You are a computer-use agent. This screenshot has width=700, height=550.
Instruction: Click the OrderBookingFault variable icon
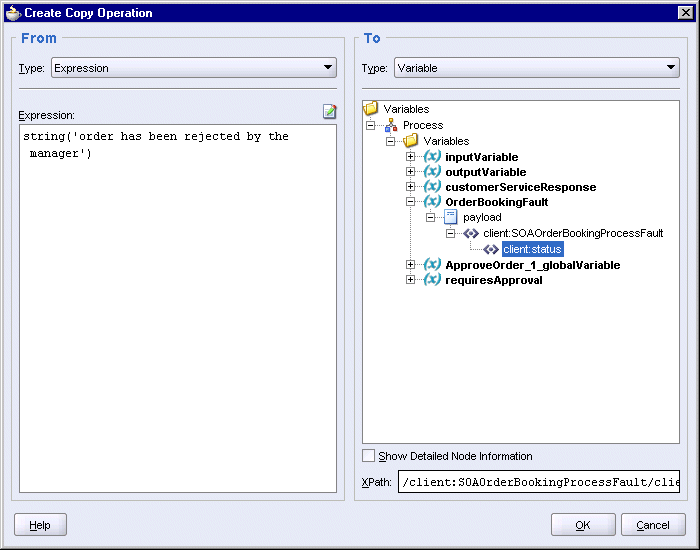[432, 202]
